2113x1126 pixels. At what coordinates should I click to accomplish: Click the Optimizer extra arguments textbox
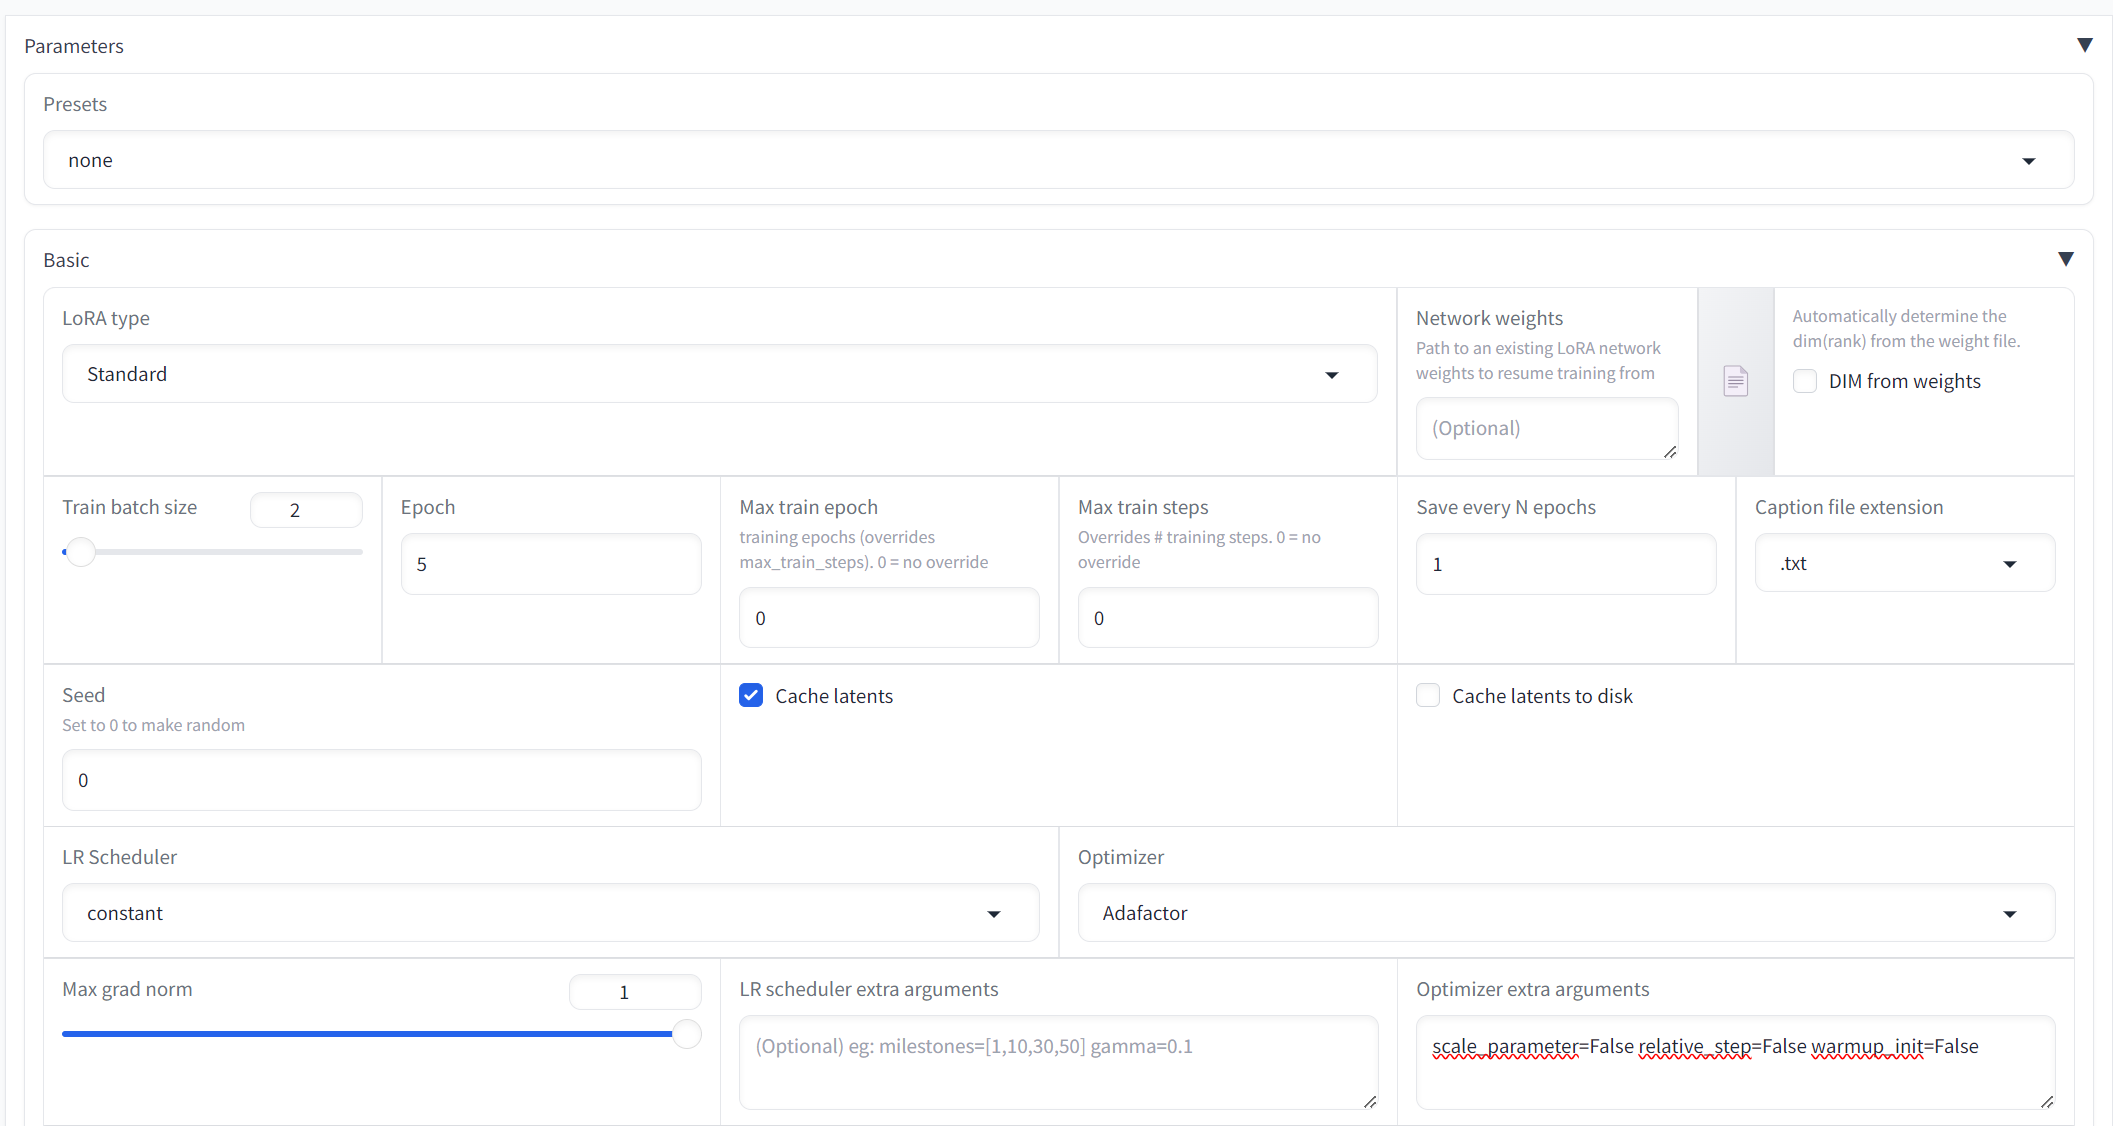click(x=1734, y=1062)
